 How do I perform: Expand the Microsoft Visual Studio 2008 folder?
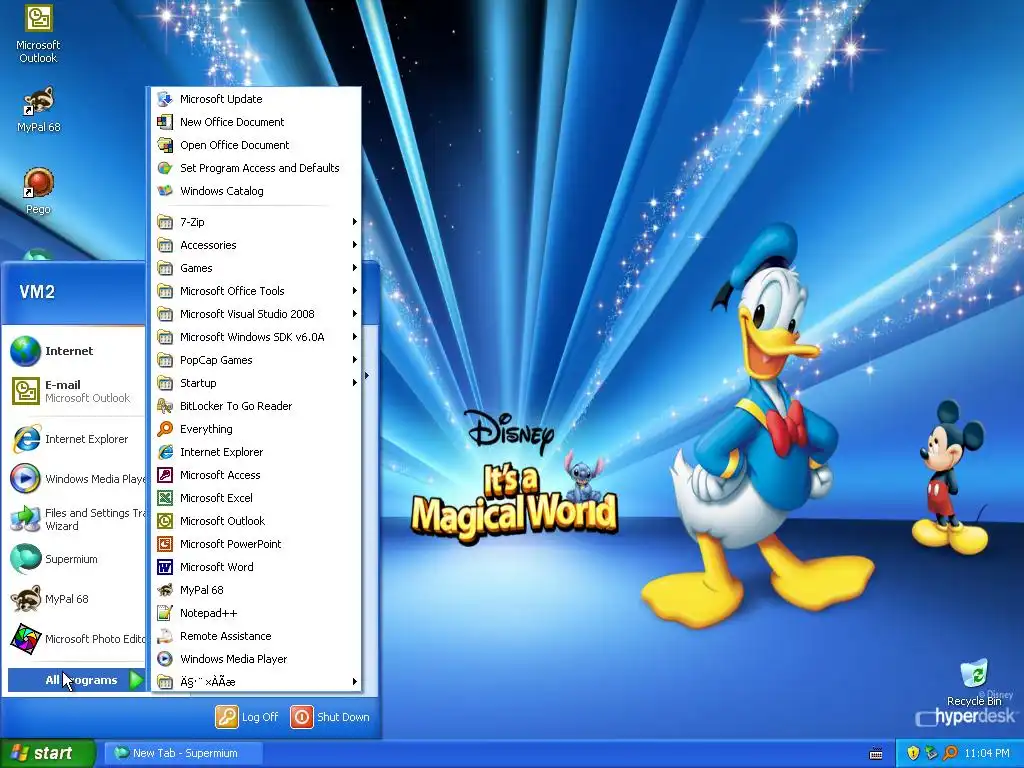(255, 313)
